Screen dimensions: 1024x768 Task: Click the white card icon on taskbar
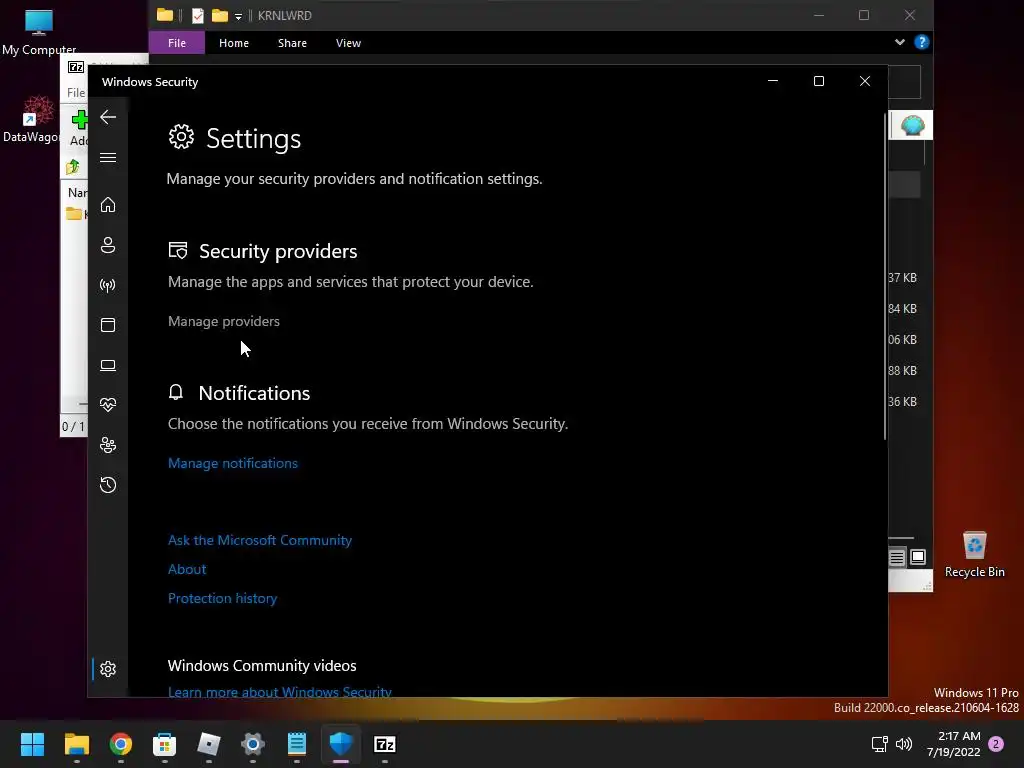209,744
